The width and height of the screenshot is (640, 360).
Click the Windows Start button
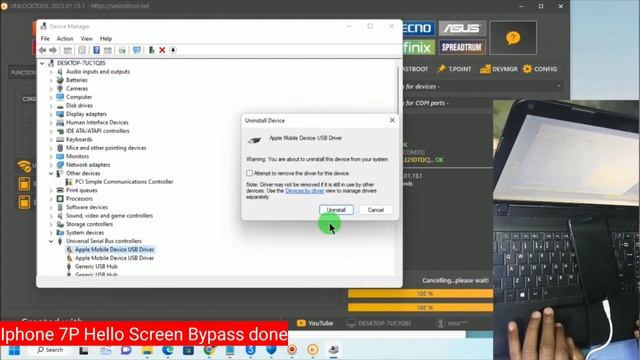(14, 350)
